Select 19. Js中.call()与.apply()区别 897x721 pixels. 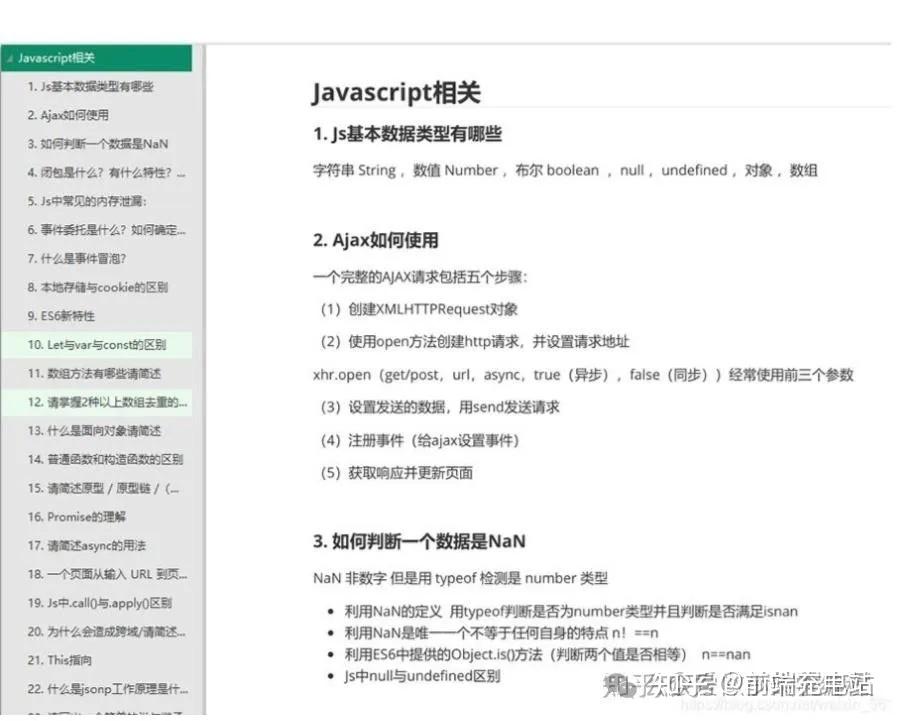click(x=95, y=602)
